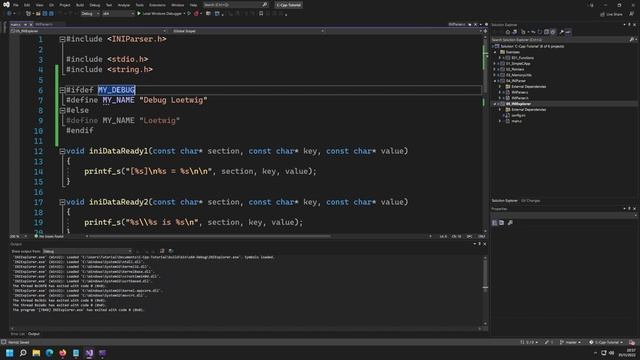This screenshot has height=360, width=640.
Task: Open the Debug configuration dropdown
Action: pos(90,13)
